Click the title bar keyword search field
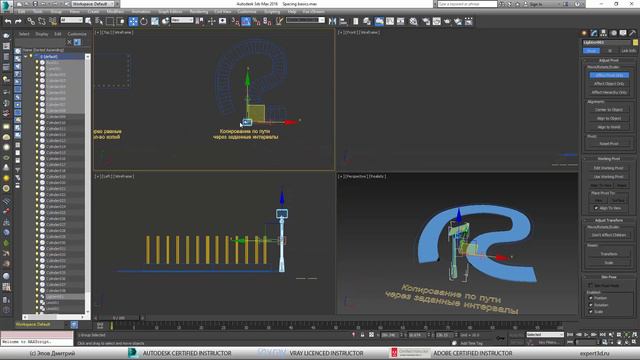The height and width of the screenshot is (360, 640). (x=467, y=4)
